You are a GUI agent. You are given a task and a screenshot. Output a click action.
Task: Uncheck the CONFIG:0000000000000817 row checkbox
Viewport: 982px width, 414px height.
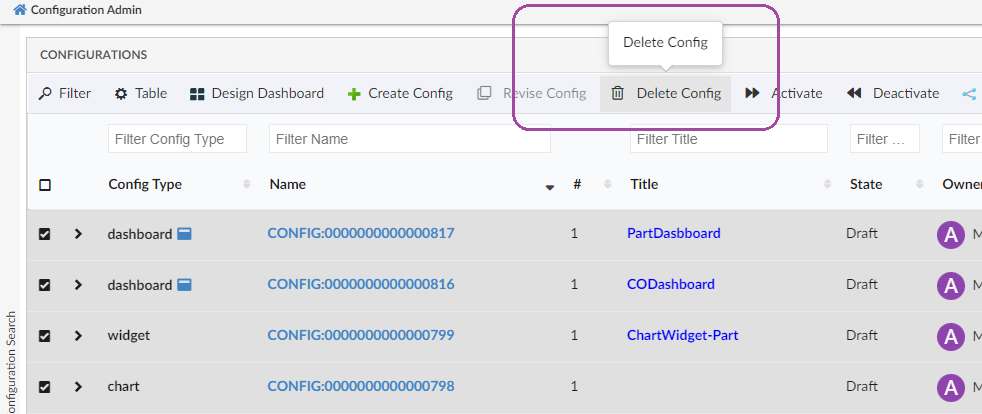tap(44, 234)
